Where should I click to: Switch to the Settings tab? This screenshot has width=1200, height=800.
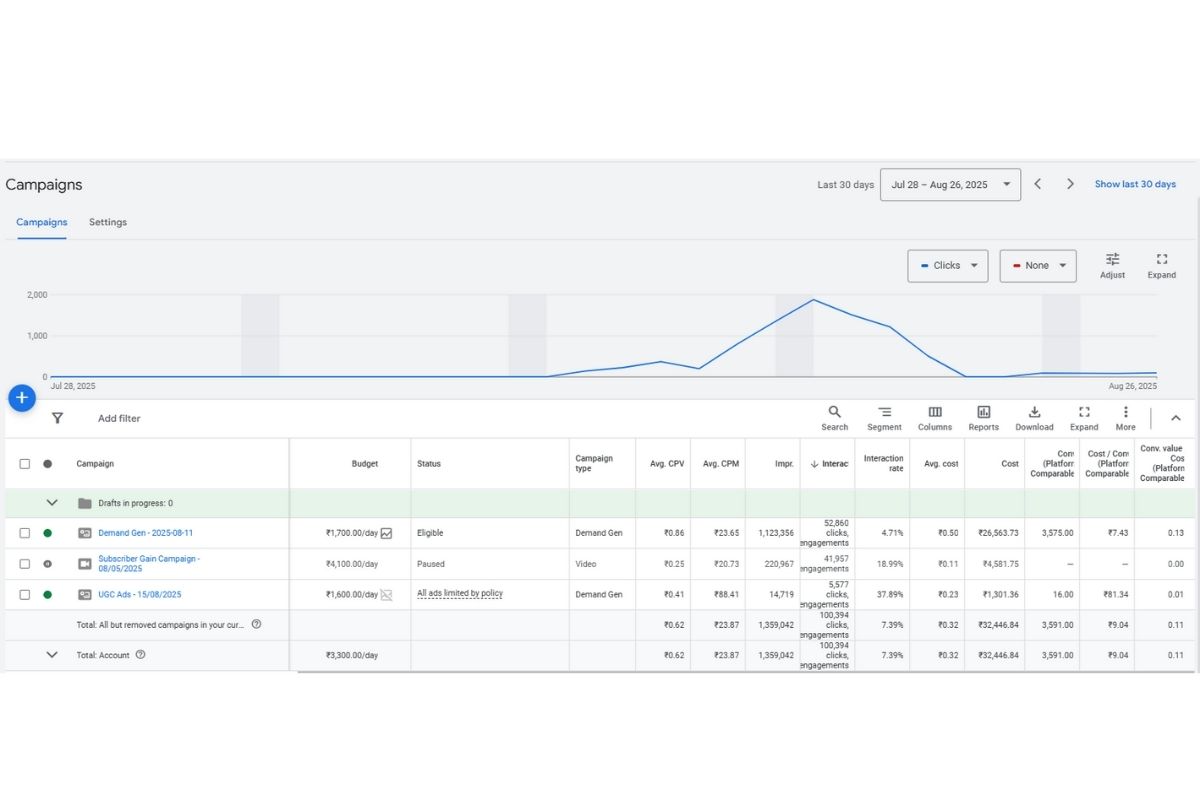[x=108, y=222]
